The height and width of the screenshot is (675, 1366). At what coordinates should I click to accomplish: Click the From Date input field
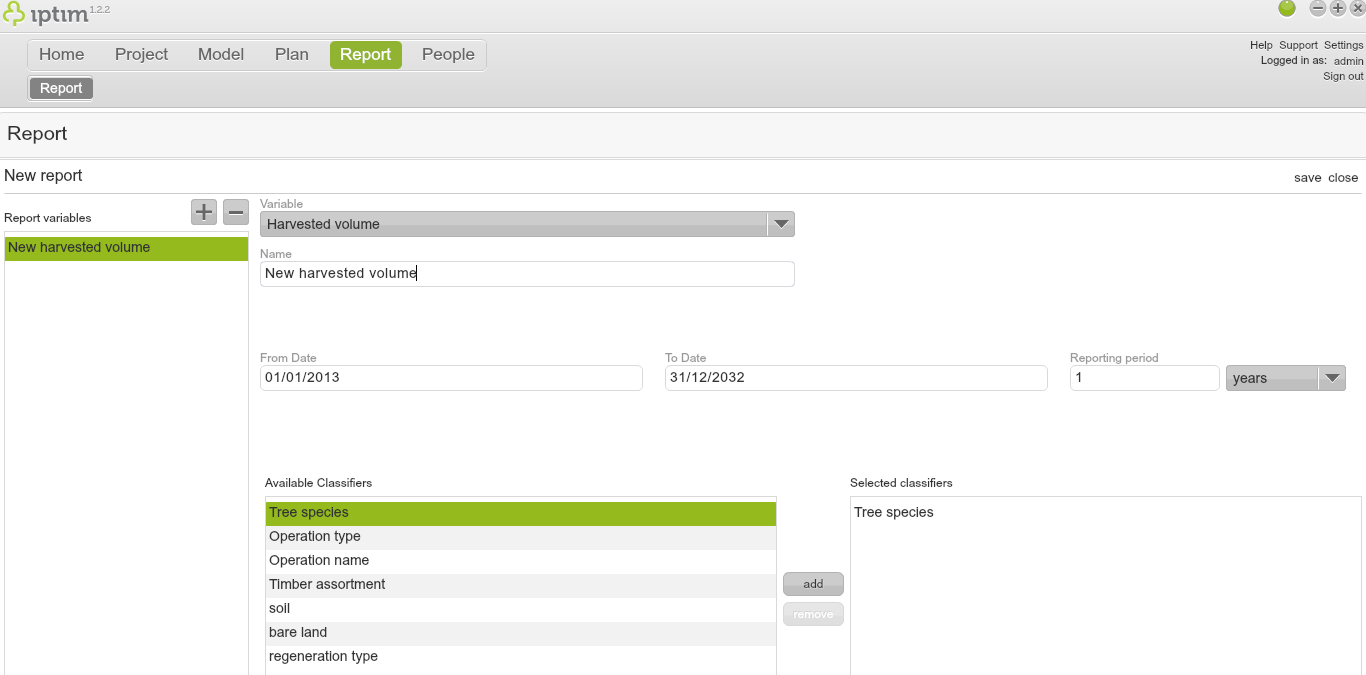(x=451, y=378)
